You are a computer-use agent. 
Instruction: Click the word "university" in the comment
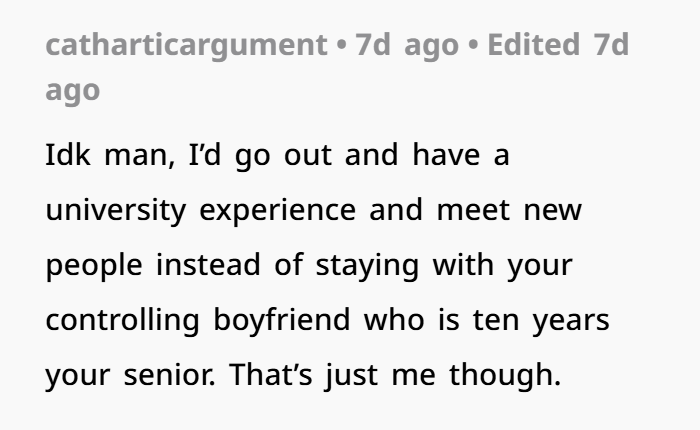(120, 211)
